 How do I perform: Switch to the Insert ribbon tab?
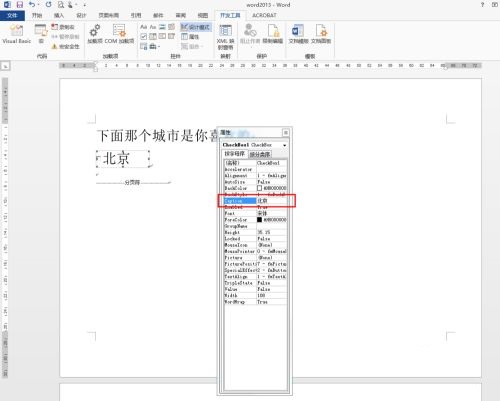(59, 16)
